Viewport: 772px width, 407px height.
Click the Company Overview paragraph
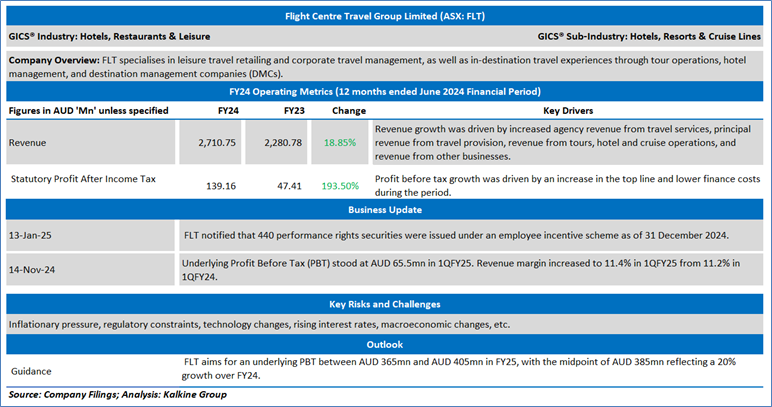point(385,67)
